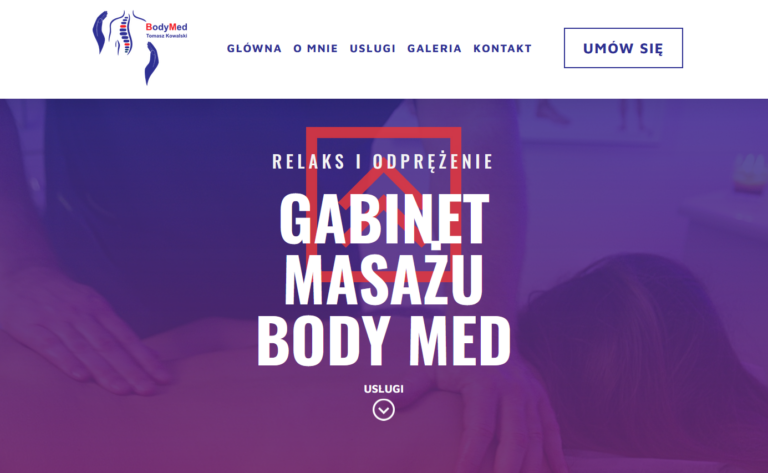Follow the Uslugi link below the headline
This screenshot has width=768, height=473.
[384, 389]
